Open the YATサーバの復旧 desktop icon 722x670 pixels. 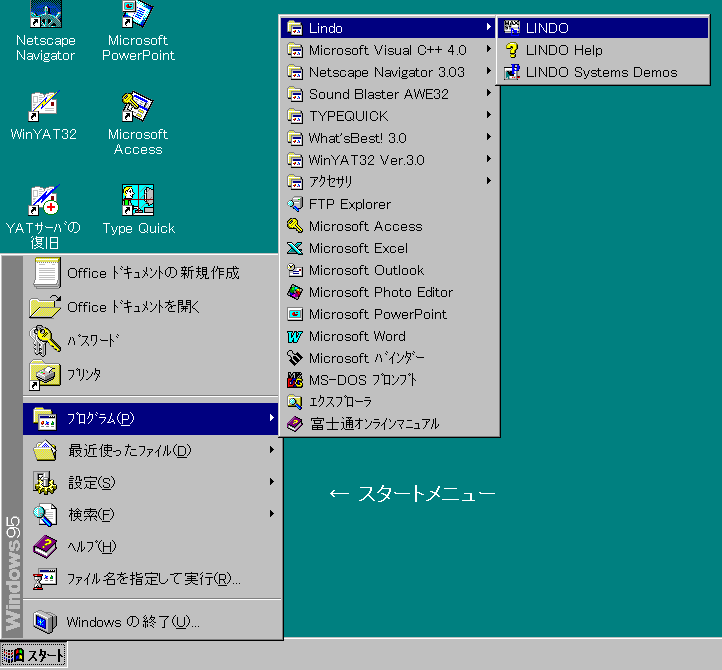coord(45,201)
